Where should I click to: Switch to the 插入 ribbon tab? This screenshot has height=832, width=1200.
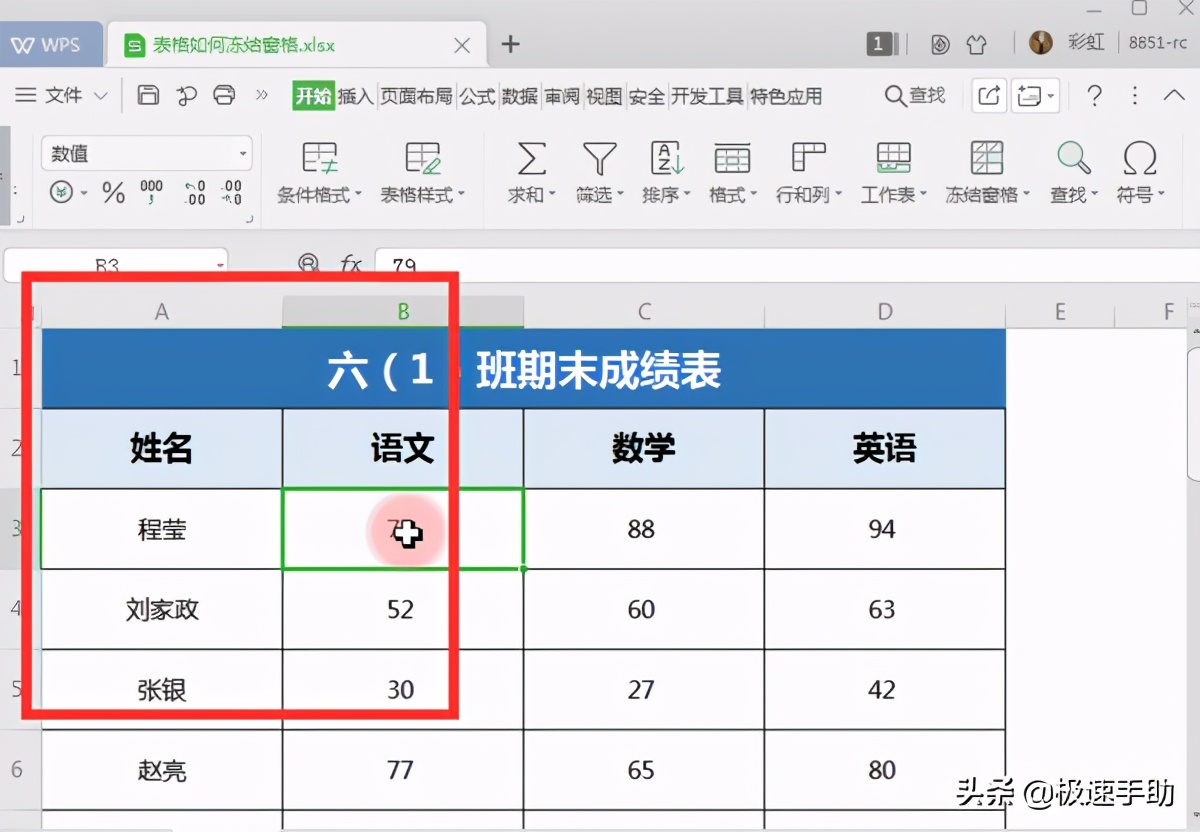[x=355, y=96]
